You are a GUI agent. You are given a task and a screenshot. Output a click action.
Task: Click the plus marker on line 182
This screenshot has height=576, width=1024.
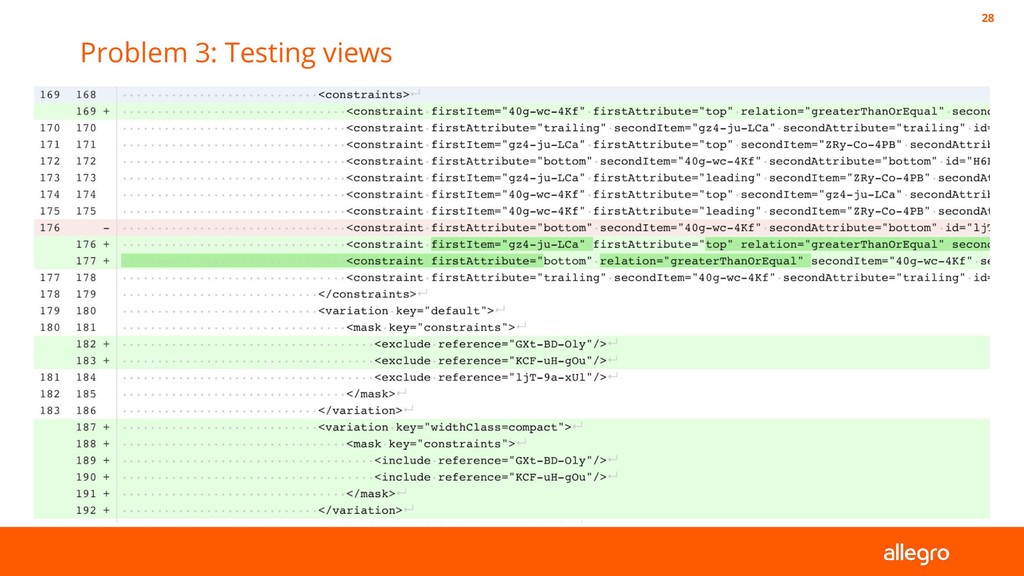tap(106, 344)
